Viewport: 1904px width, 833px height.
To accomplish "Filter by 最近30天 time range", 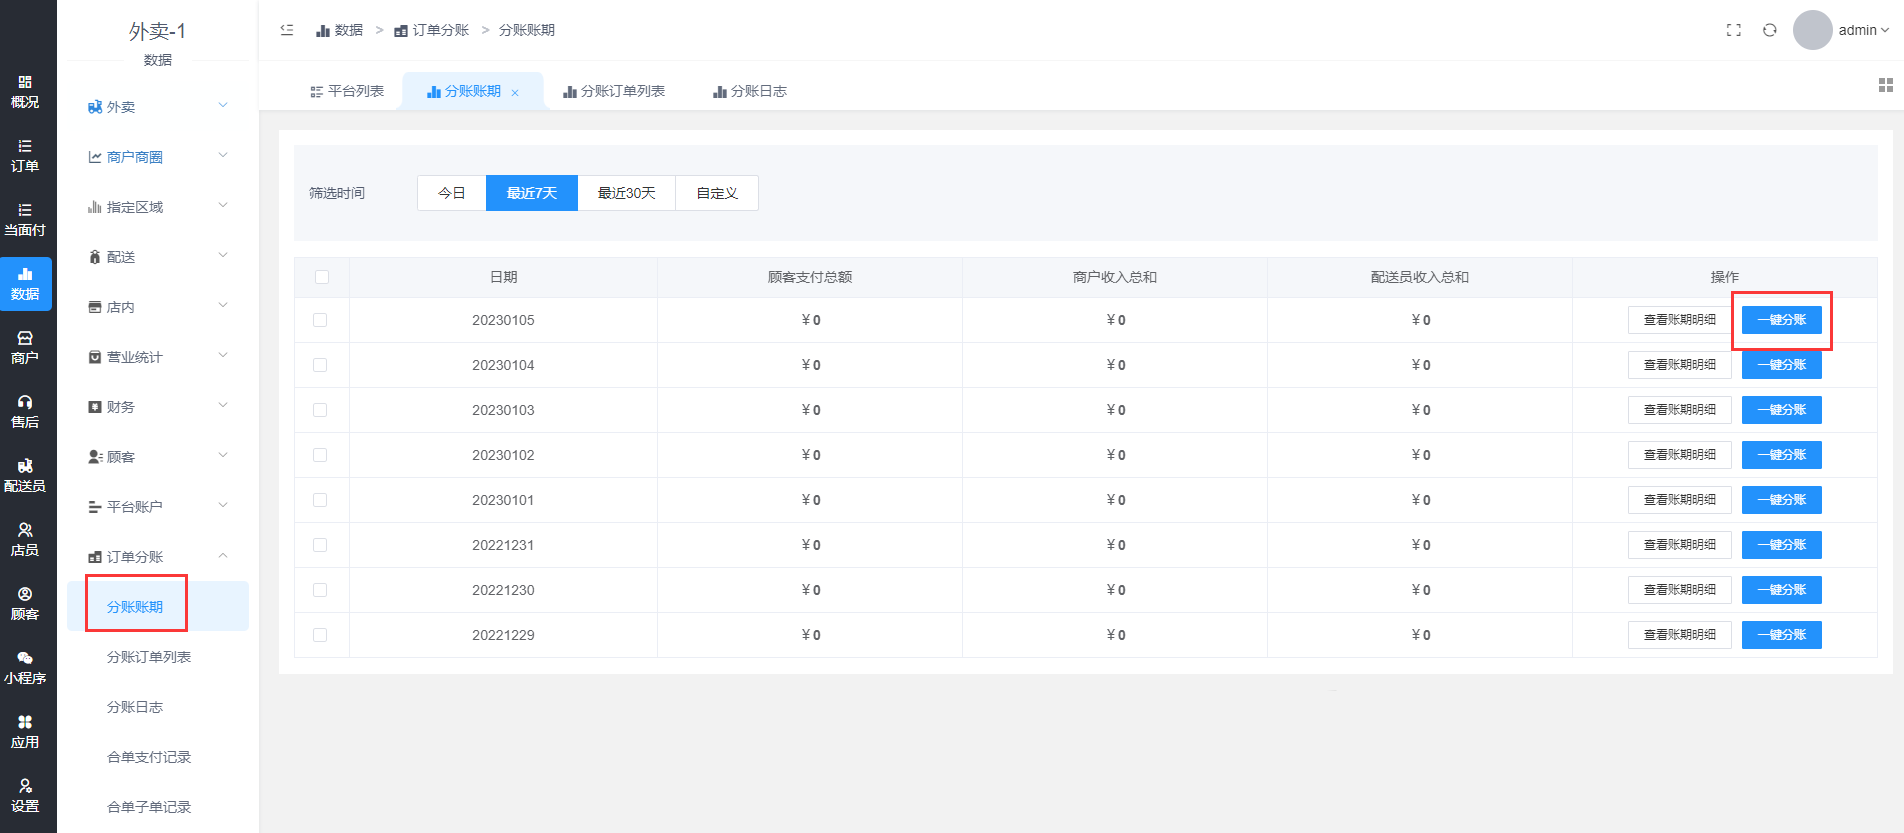I will pos(627,193).
